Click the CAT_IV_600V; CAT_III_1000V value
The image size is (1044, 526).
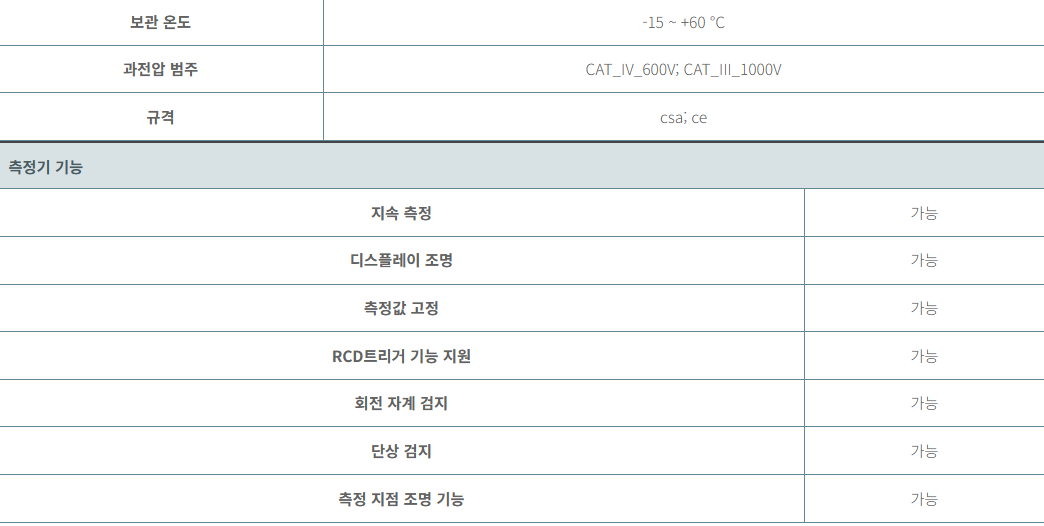coord(683,70)
